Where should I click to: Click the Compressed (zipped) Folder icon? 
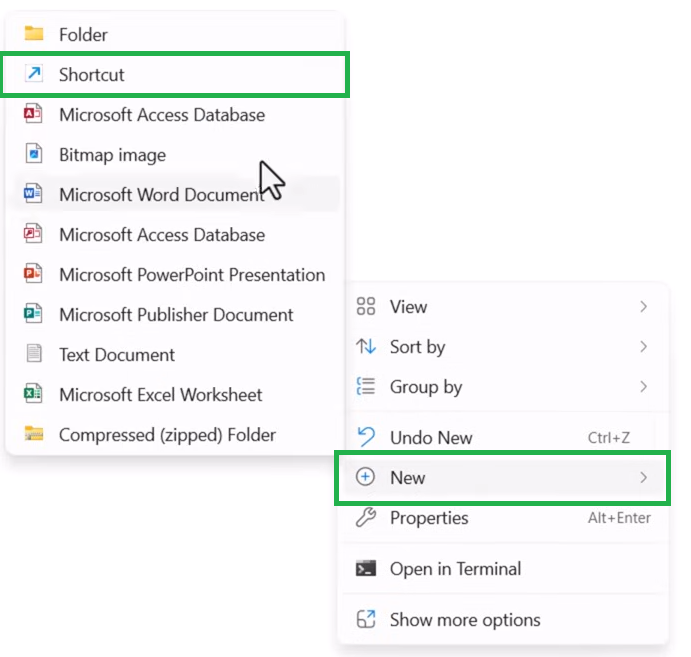point(34,435)
